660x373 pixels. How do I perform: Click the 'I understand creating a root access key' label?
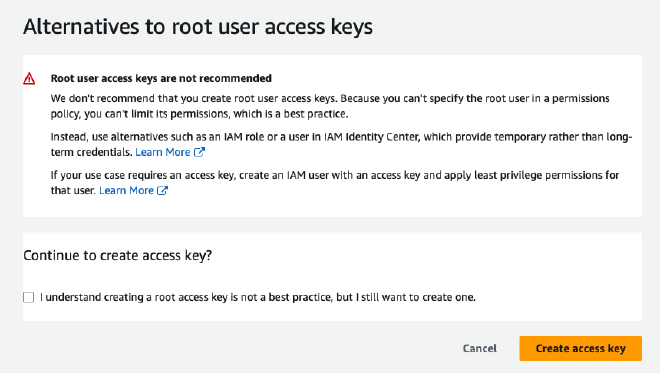(x=258, y=297)
